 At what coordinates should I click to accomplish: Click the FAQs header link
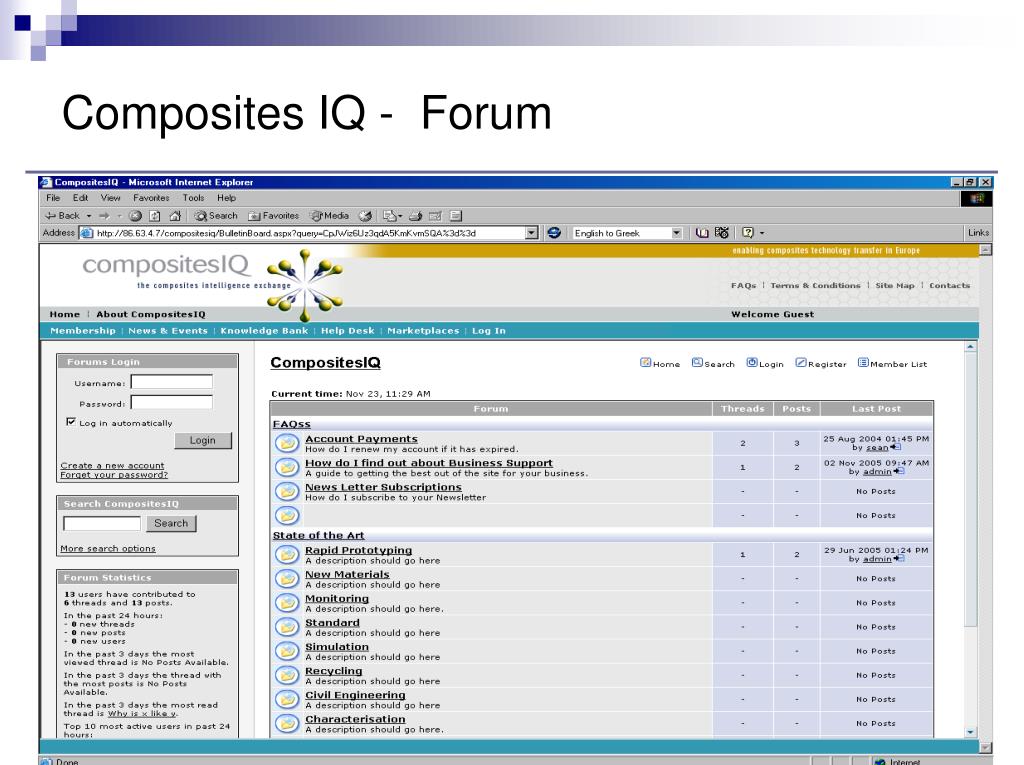click(743, 285)
